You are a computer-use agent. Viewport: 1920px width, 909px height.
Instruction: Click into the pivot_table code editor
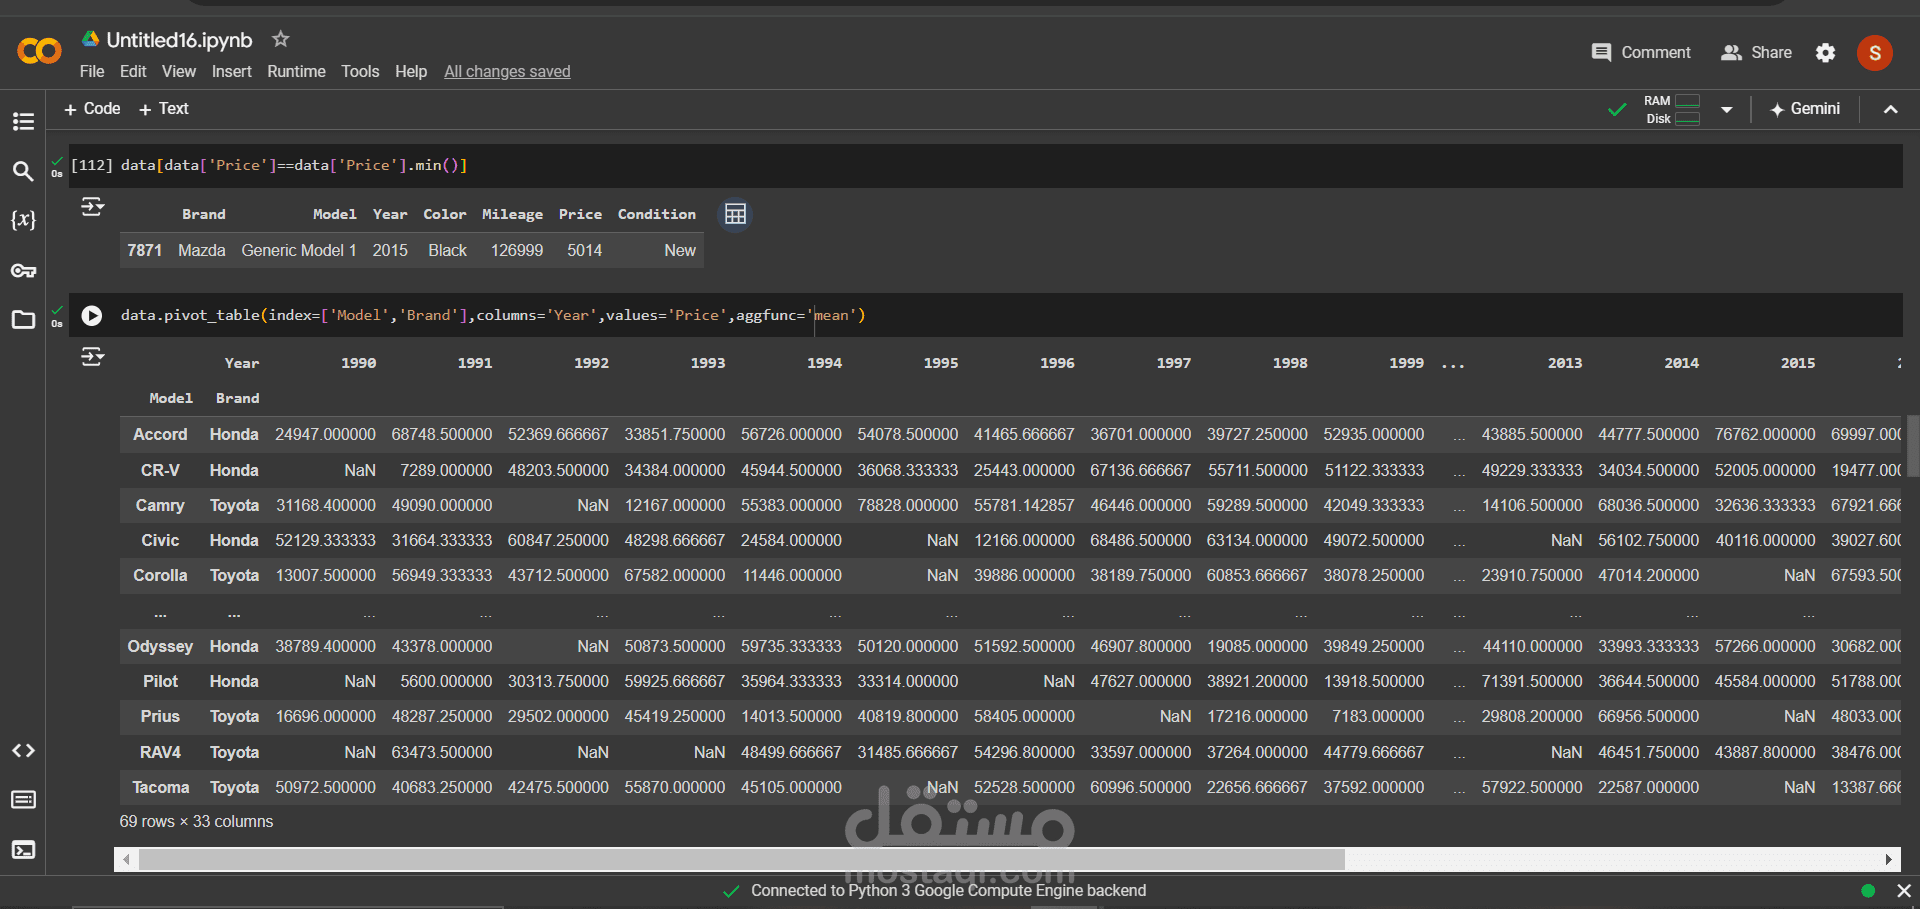pos(1009,316)
